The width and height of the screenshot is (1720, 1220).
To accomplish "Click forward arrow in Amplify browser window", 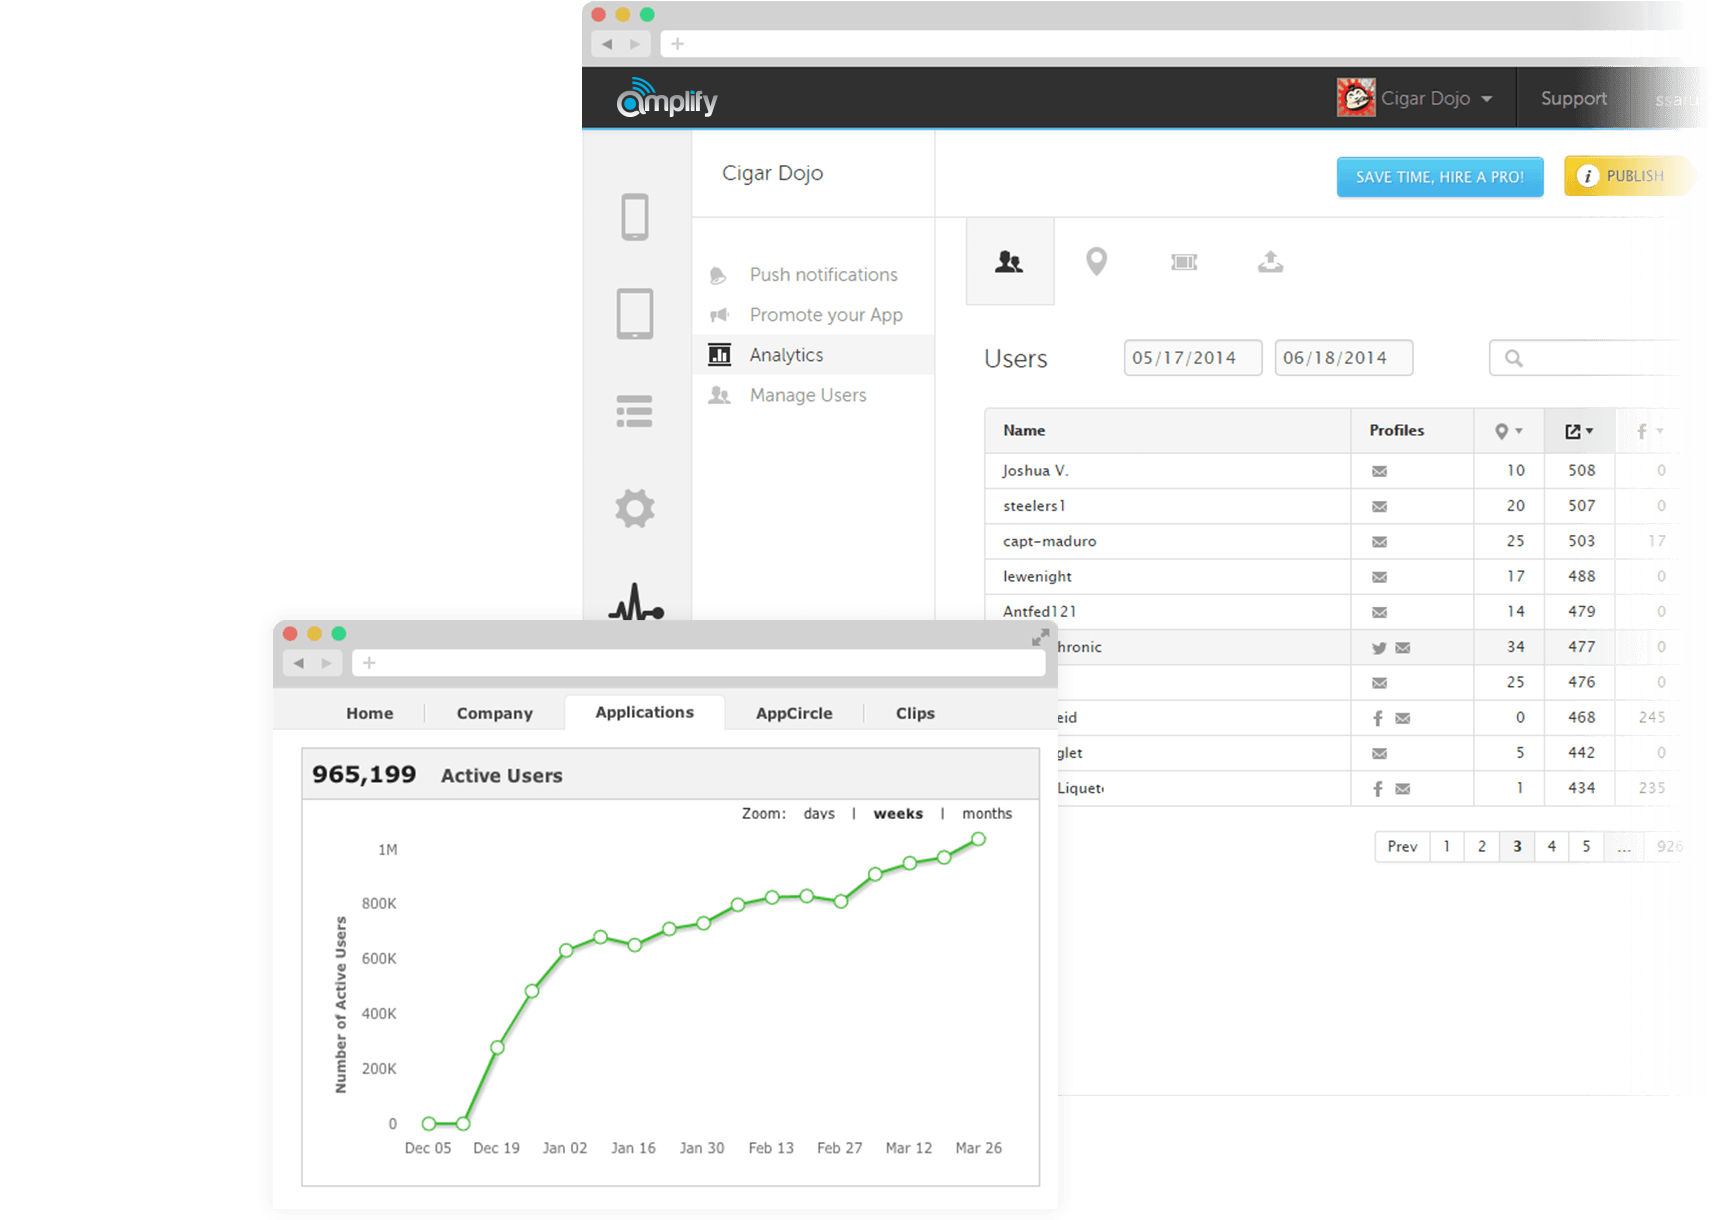I will 635,44.
